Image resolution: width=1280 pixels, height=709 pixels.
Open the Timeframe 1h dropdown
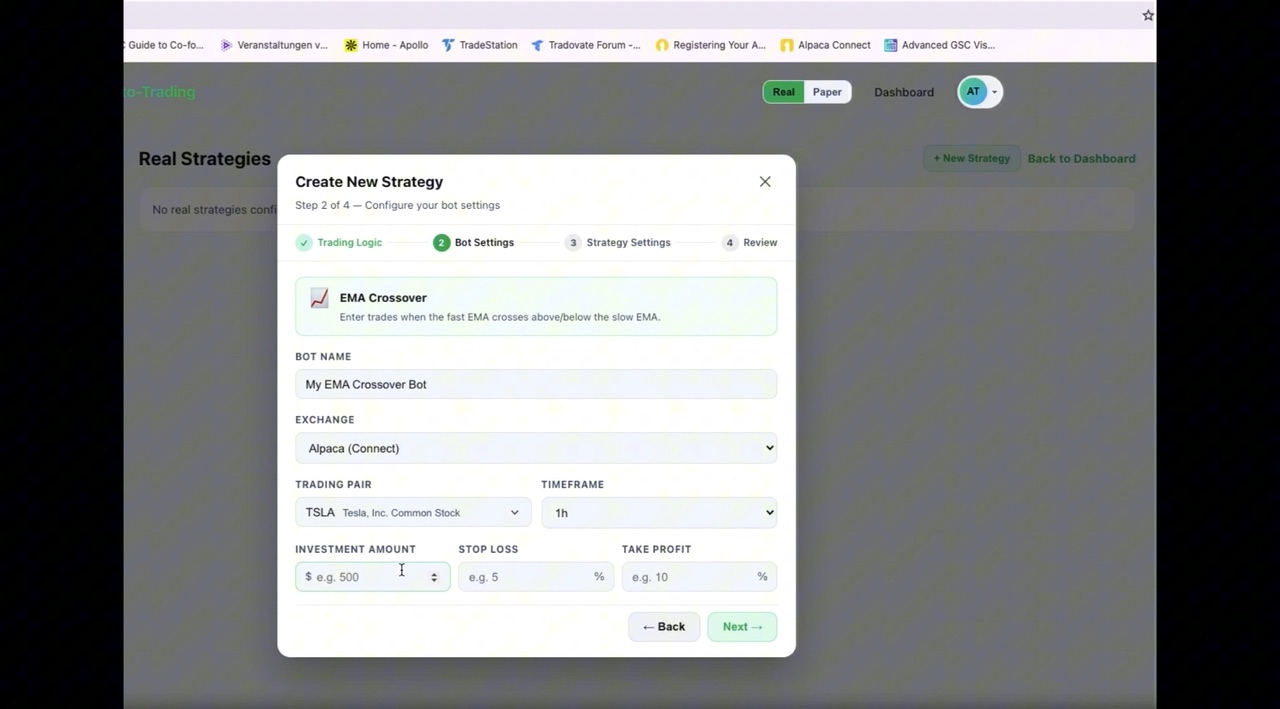coord(659,513)
